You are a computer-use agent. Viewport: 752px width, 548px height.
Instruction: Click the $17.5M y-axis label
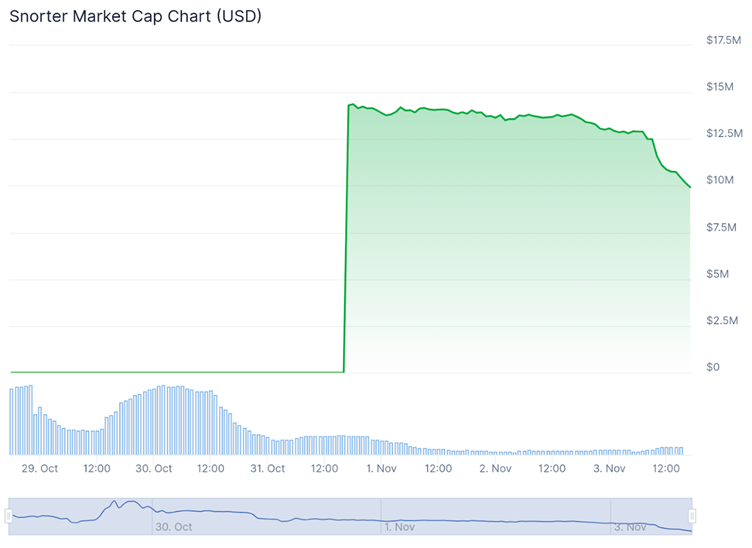click(x=723, y=40)
